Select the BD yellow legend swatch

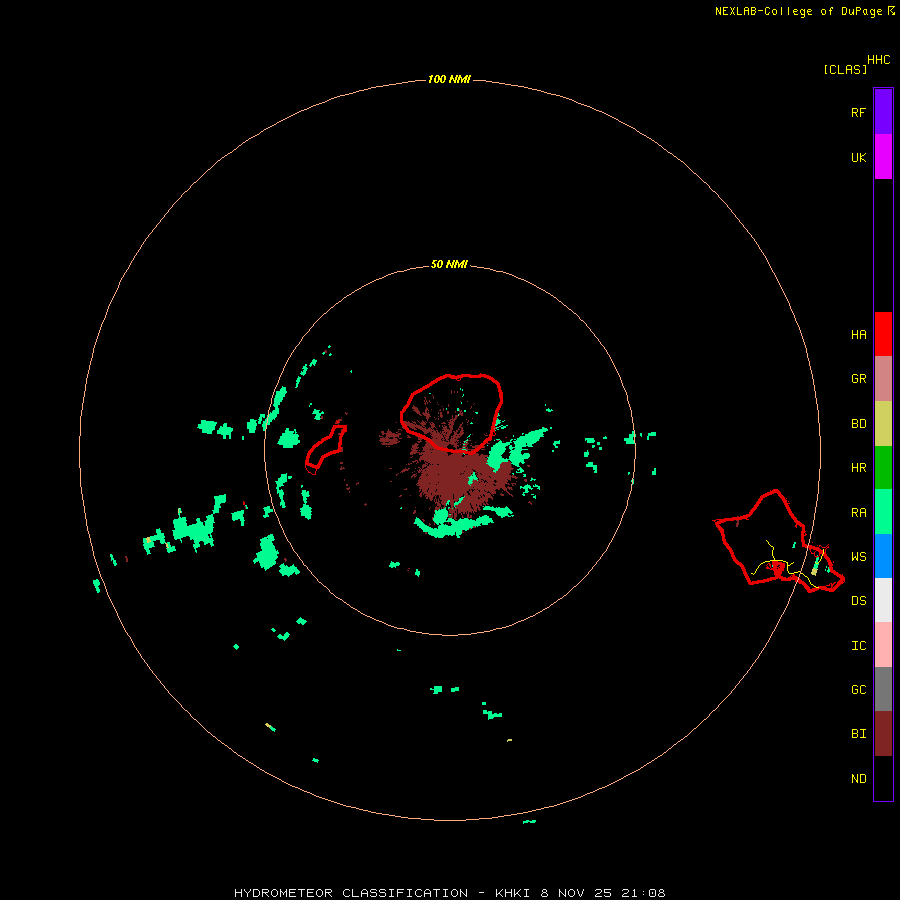coord(883,424)
